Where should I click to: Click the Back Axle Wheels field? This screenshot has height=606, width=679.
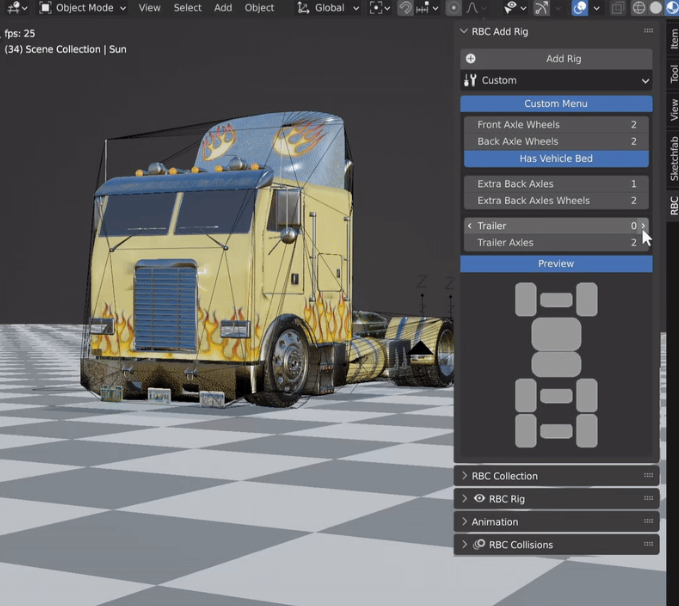point(556,142)
